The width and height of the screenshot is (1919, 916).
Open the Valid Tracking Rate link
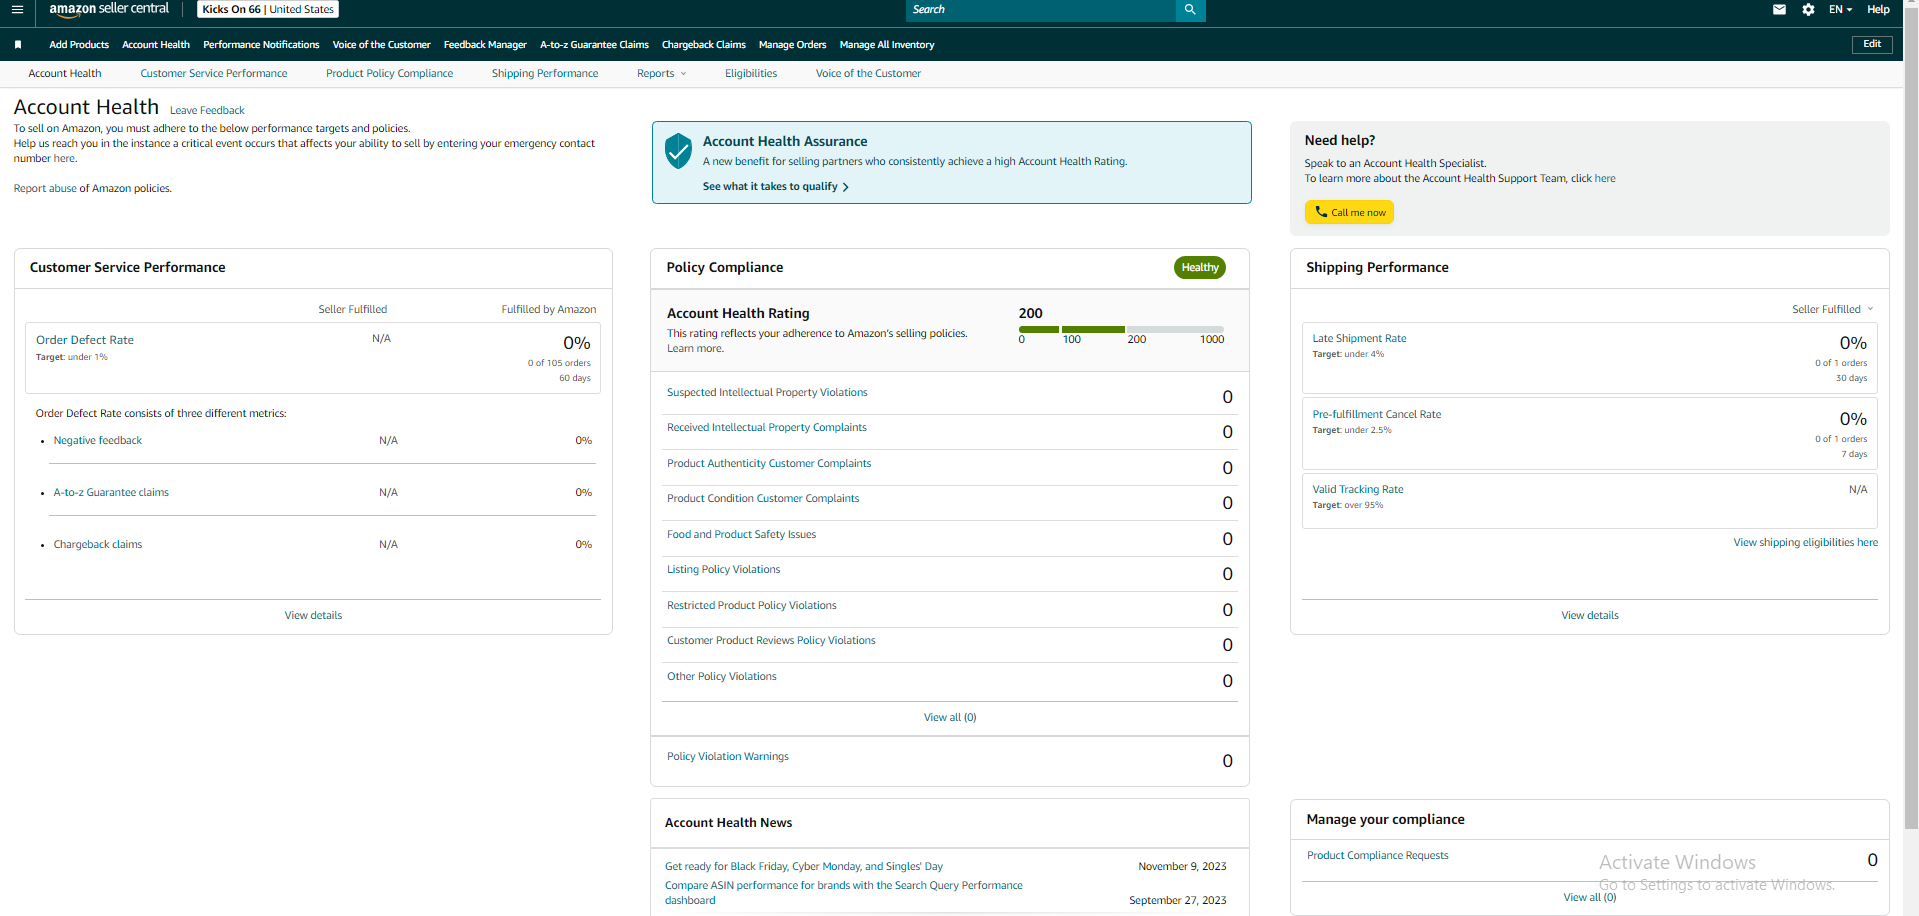pyautogui.click(x=1358, y=490)
